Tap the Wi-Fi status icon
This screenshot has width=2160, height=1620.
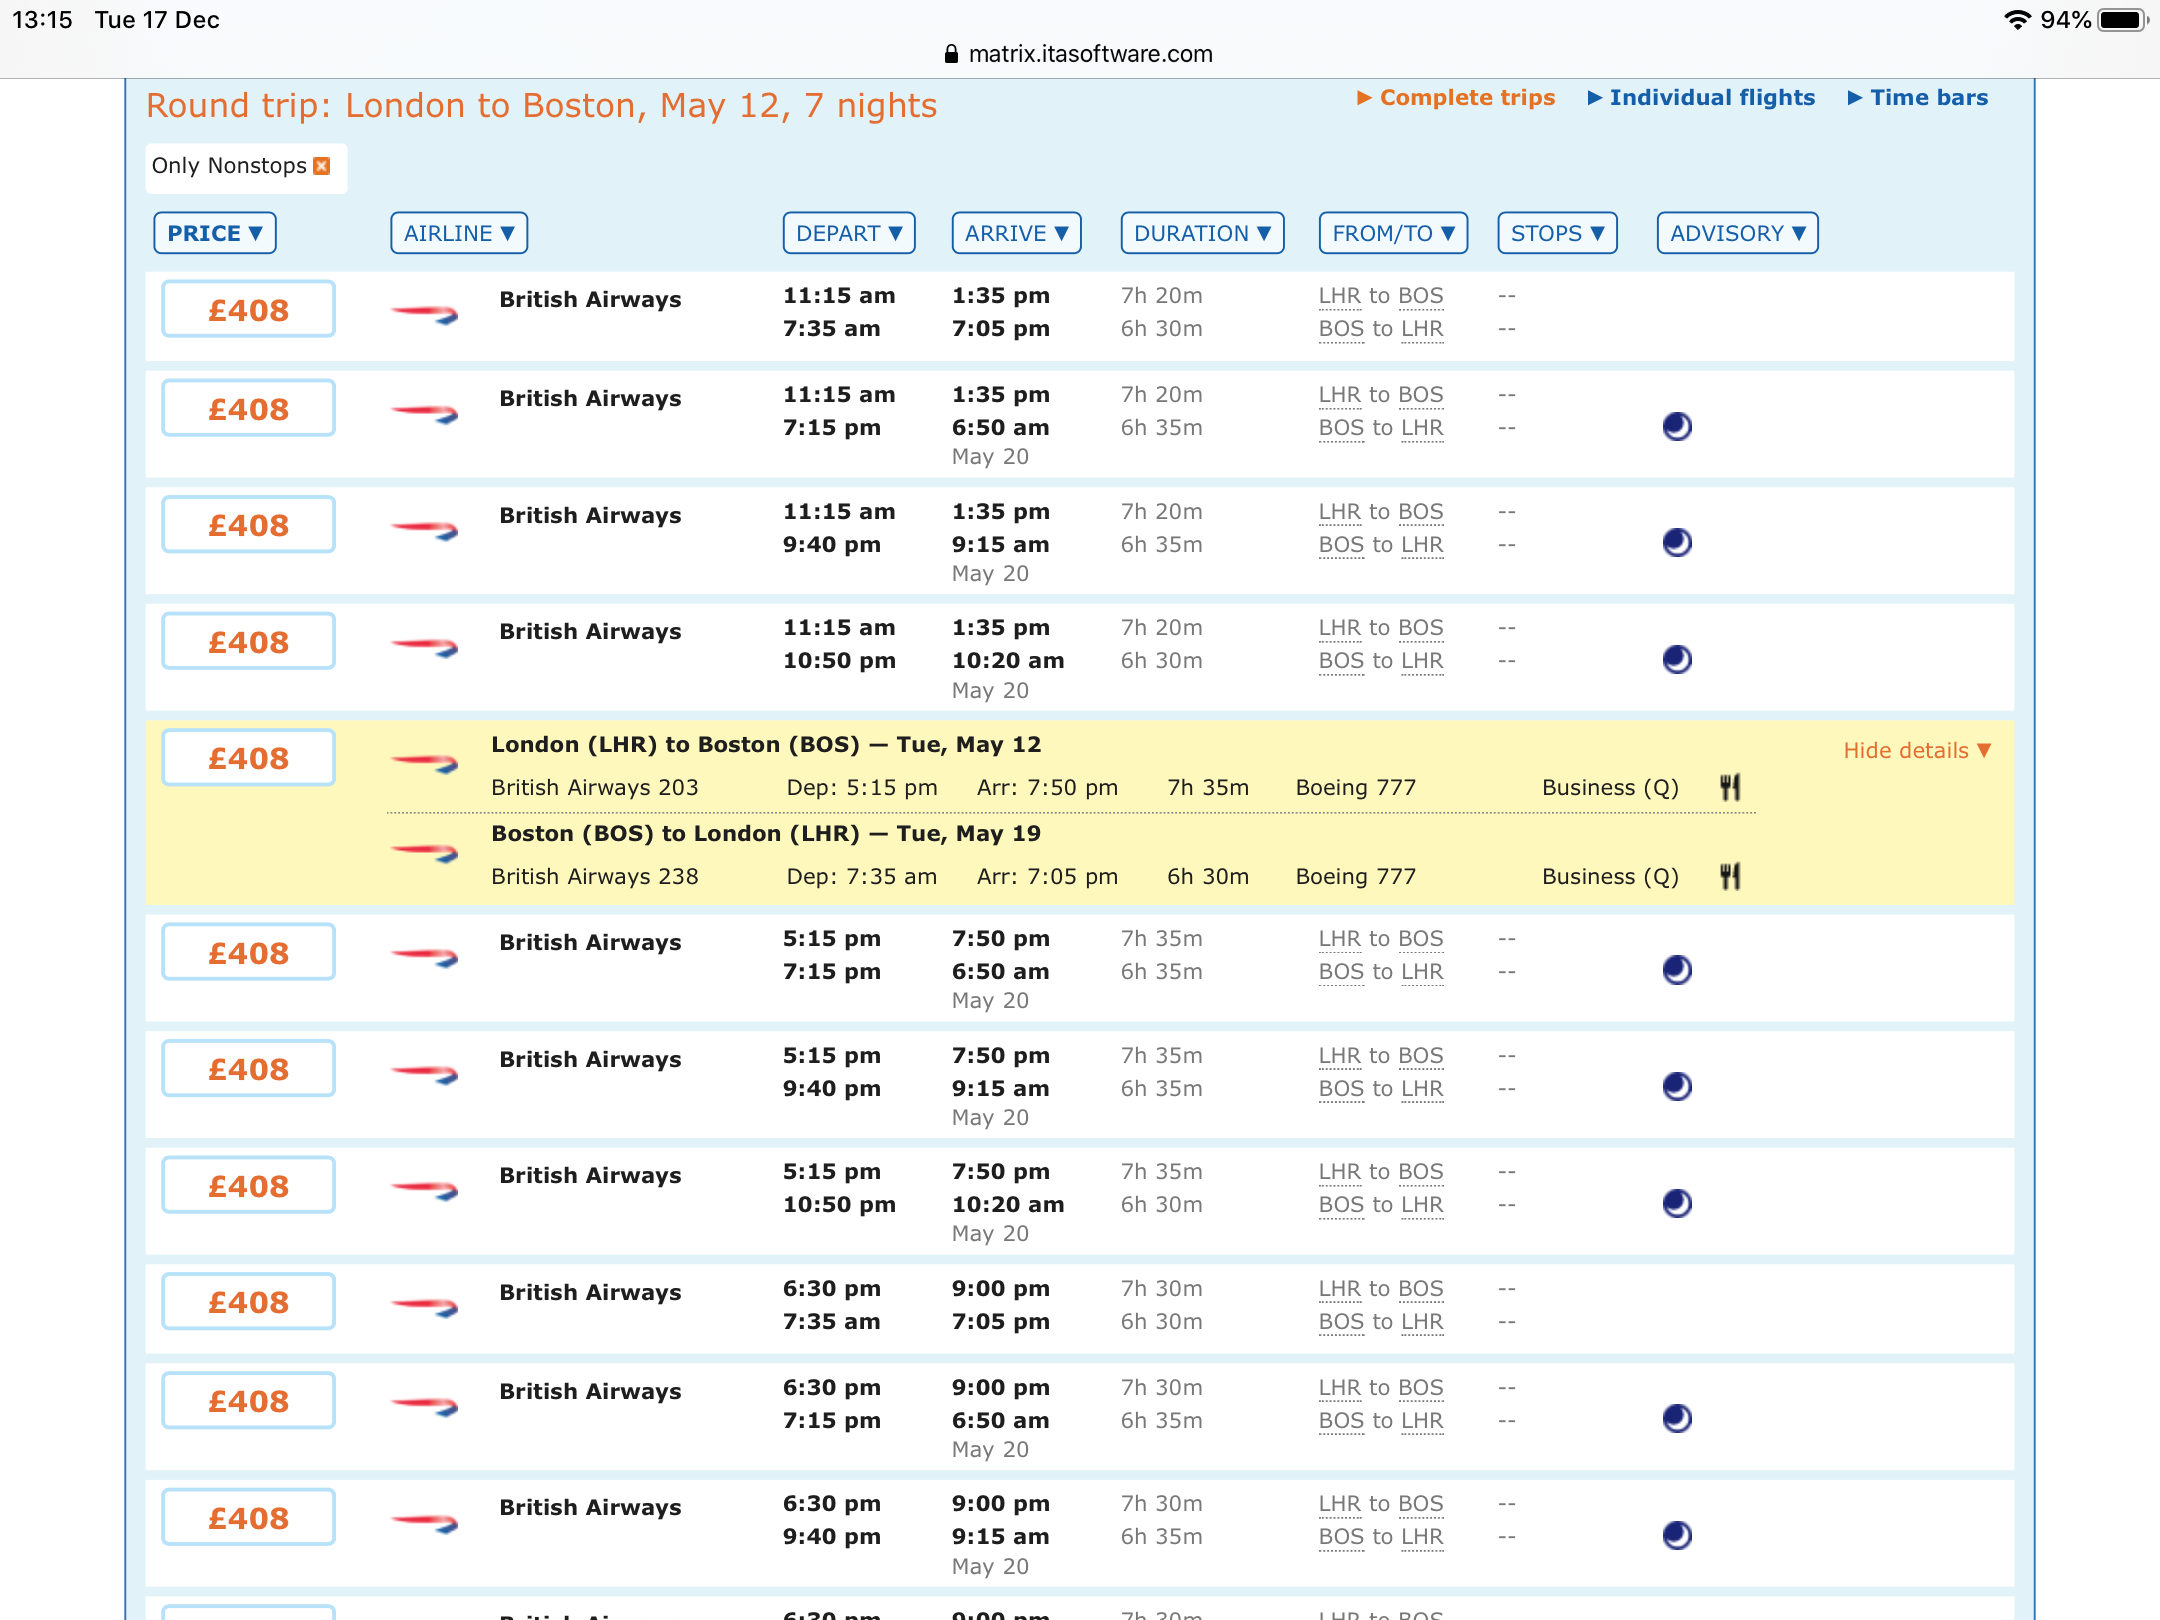(x=2017, y=20)
